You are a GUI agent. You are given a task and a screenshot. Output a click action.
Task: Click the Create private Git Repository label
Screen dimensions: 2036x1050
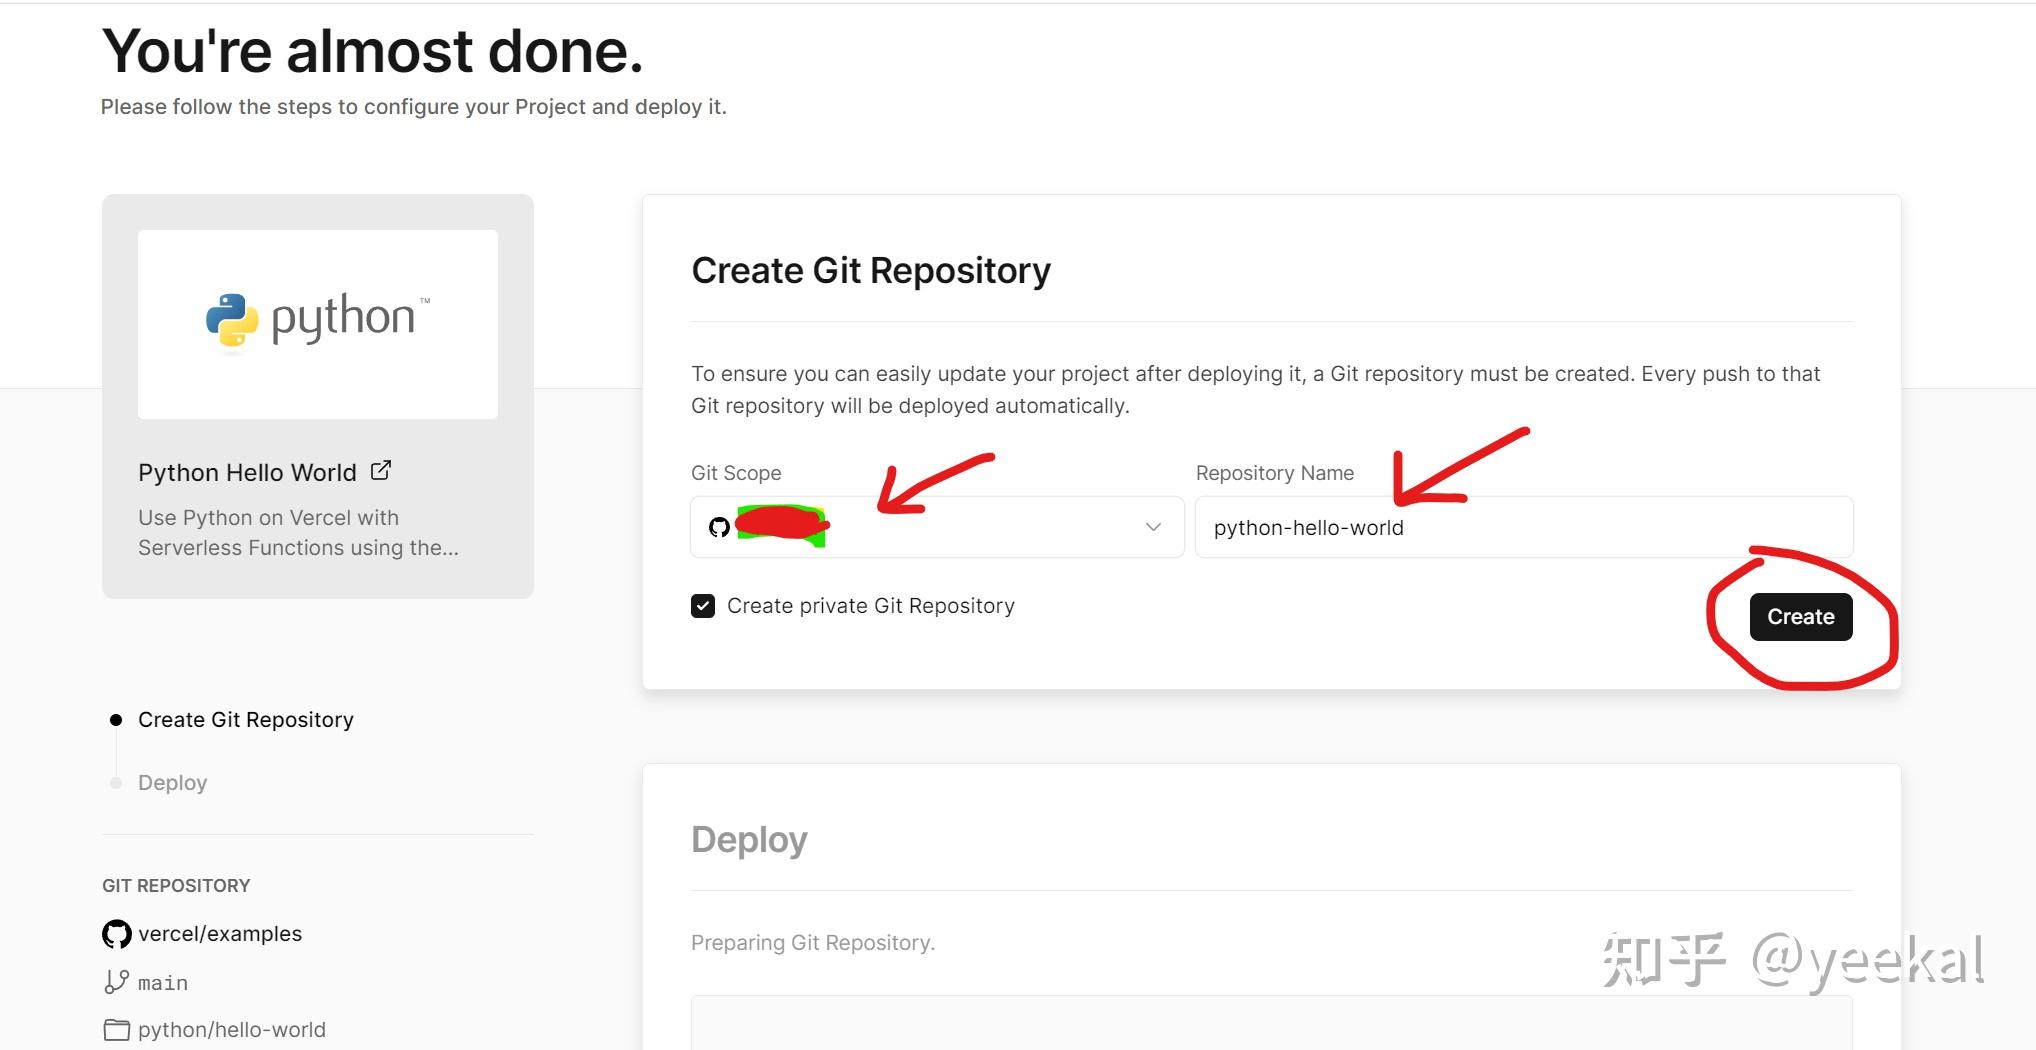[x=871, y=606]
